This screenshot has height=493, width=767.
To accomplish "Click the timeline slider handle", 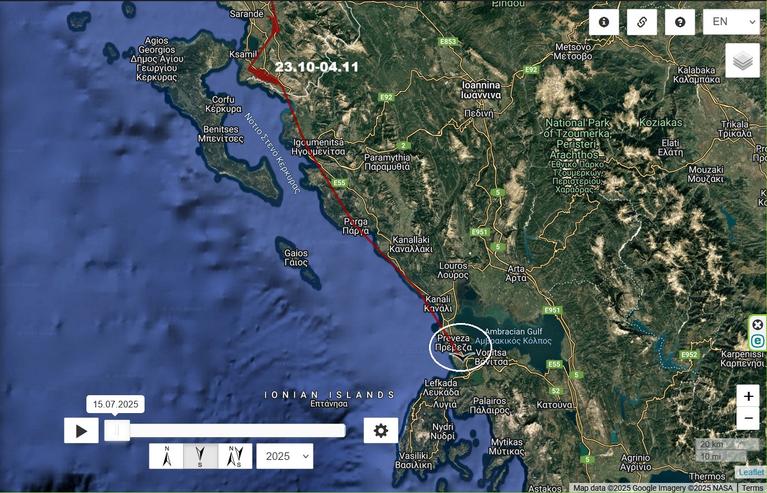I will pyautogui.click(x=117, y=430).
